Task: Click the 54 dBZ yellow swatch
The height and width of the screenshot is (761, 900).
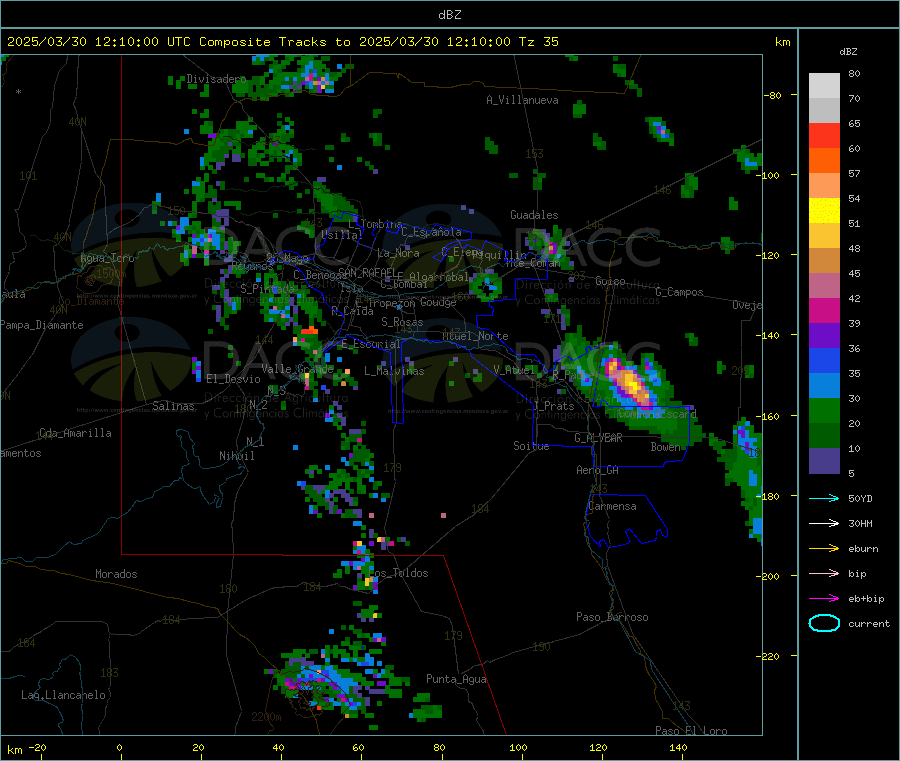Action: (x=824, y=211)
